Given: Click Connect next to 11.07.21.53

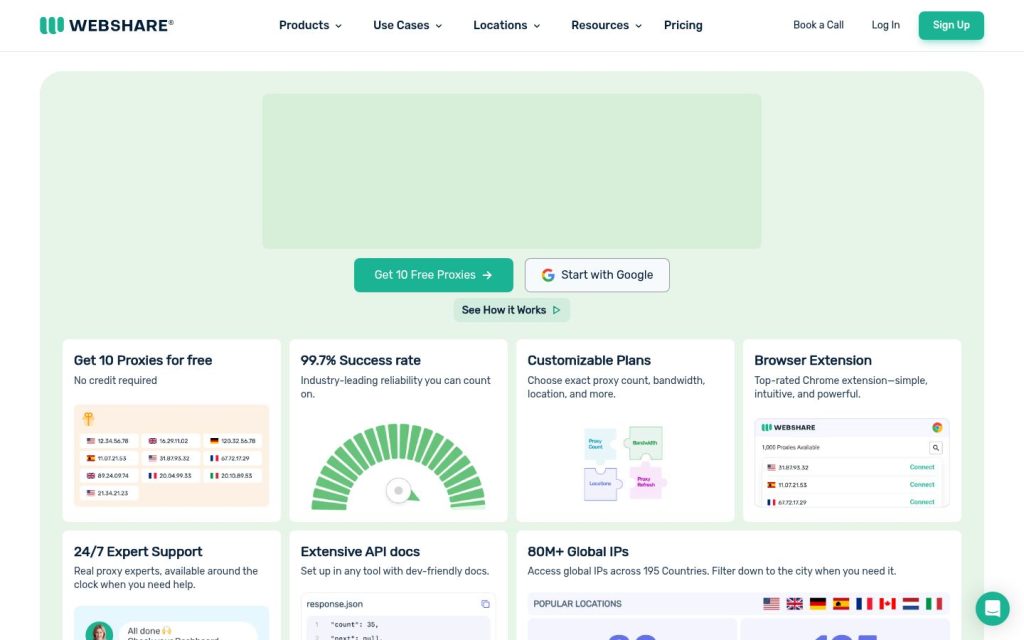Looking at the screenshot, I should point(922,485).
